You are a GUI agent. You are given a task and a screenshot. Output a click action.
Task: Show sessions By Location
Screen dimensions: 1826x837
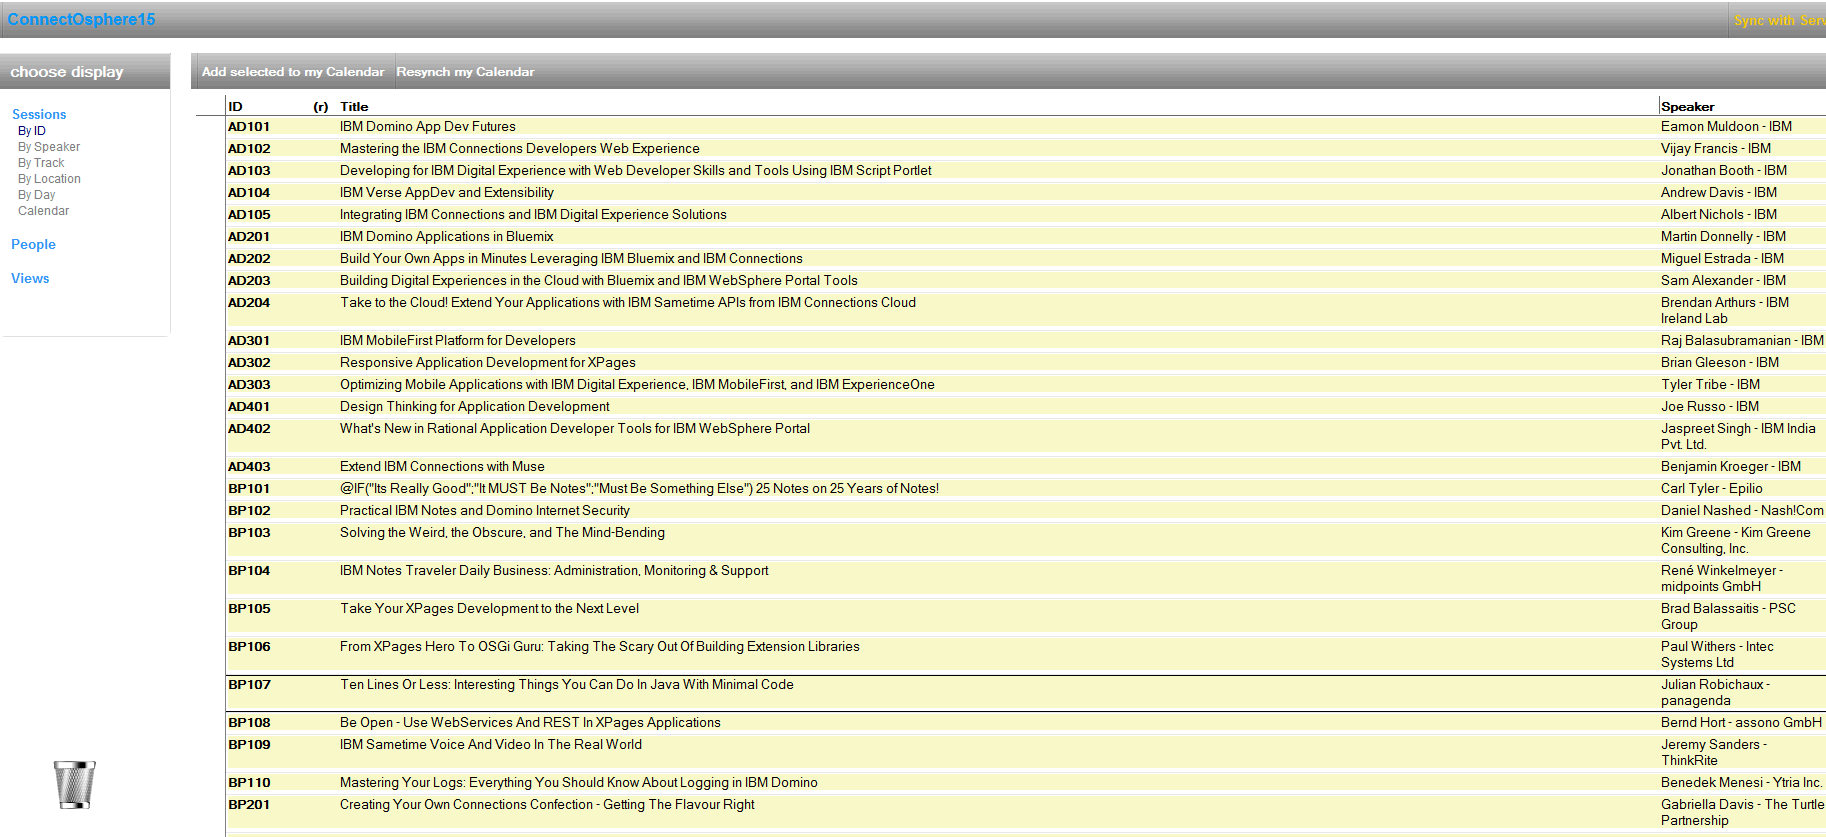coord(50,179)
